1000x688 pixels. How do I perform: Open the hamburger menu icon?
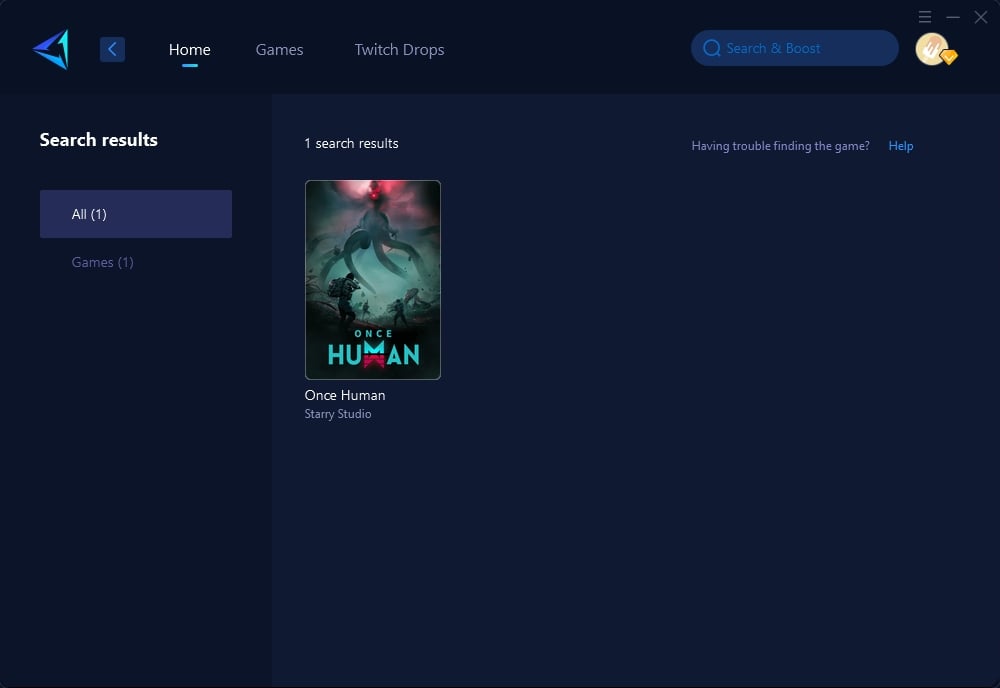click(925, 17)
